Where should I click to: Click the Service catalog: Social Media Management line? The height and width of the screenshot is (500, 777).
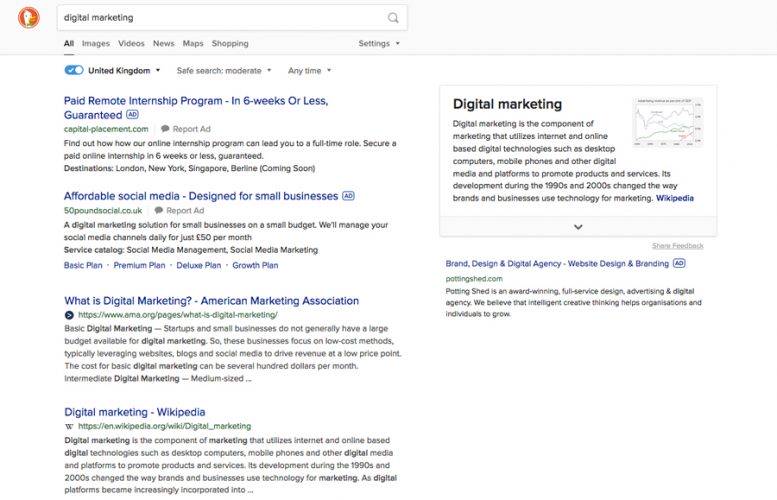point(191,250)
